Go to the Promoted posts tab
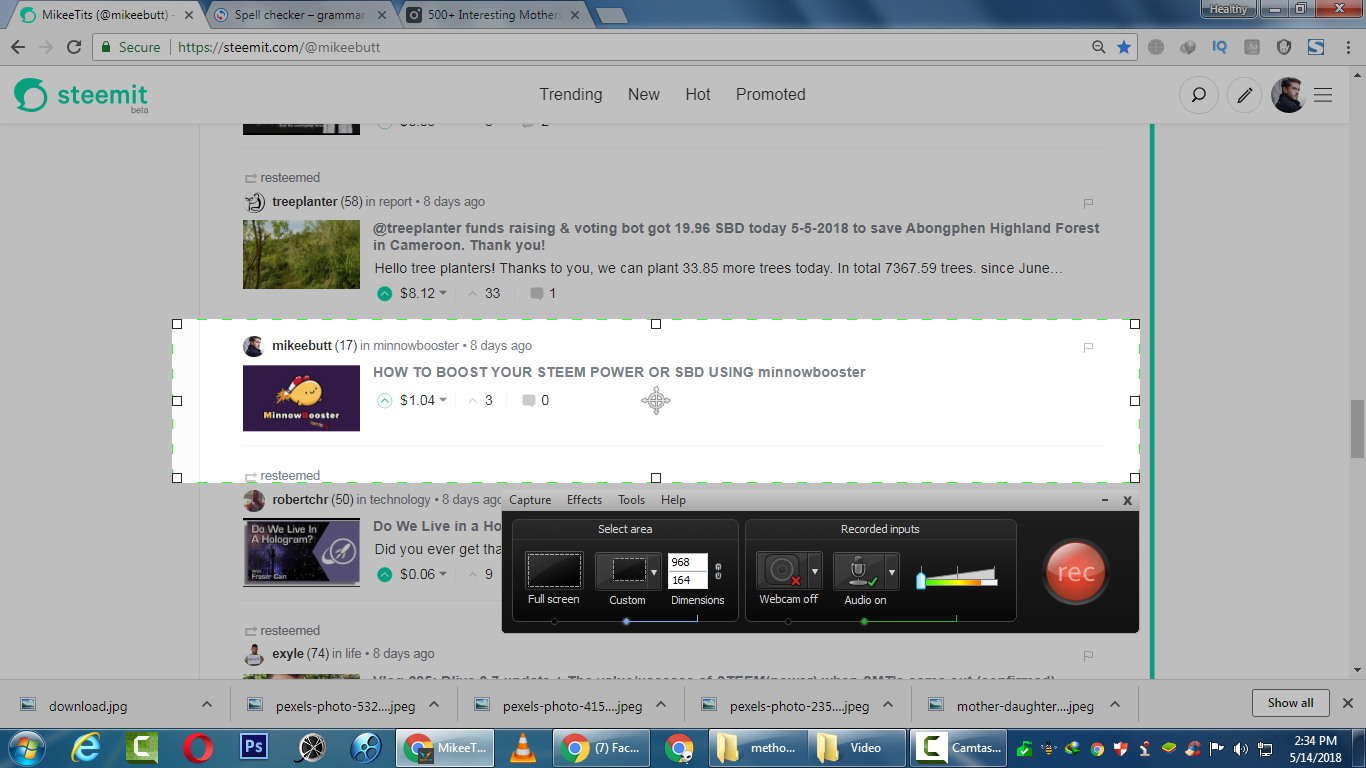 point(771,94)
